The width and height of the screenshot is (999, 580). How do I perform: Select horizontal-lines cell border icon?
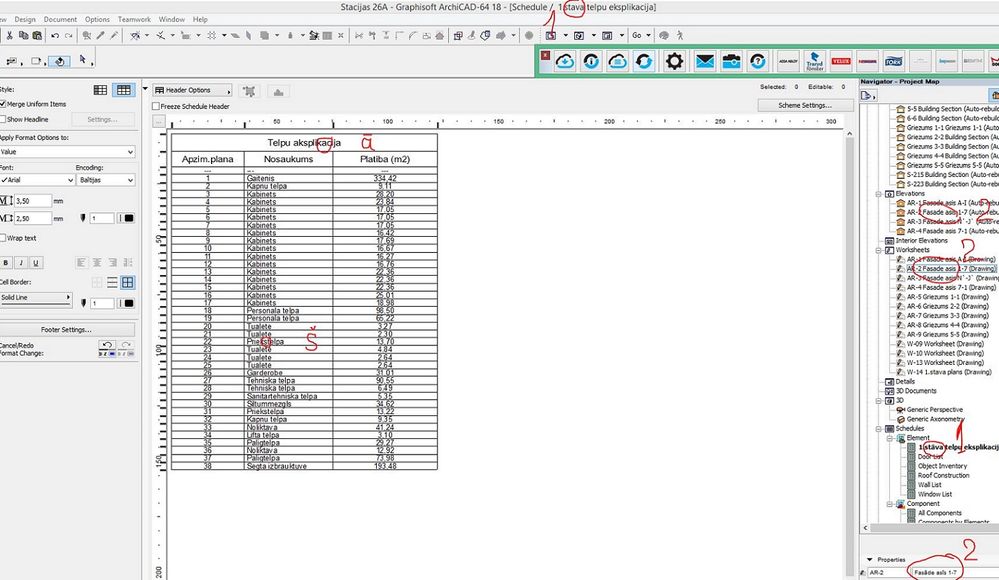click(112, 282)
